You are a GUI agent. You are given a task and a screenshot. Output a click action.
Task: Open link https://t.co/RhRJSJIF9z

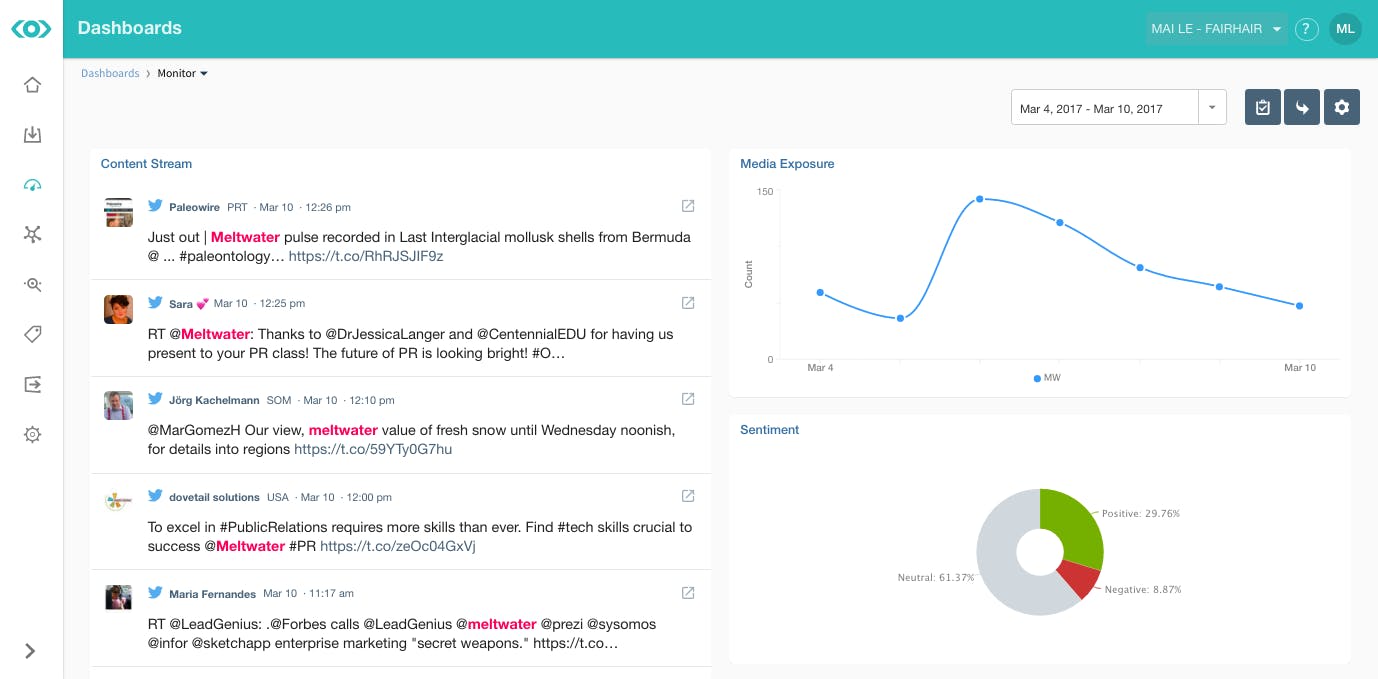point(366,256)
